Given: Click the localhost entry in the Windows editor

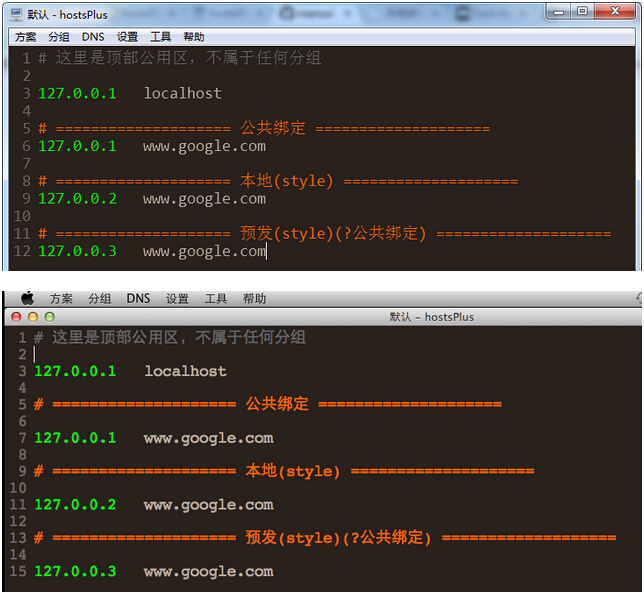Looking at the screenshot, I should point(182,93).
